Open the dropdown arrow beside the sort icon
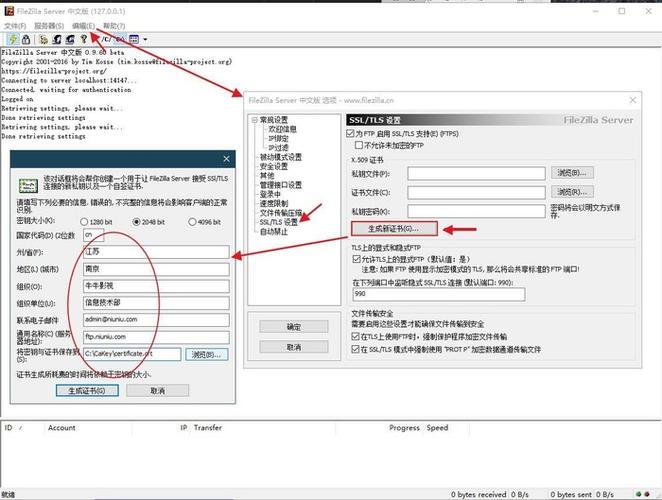 pyautogui.click(x=145, y=40)
